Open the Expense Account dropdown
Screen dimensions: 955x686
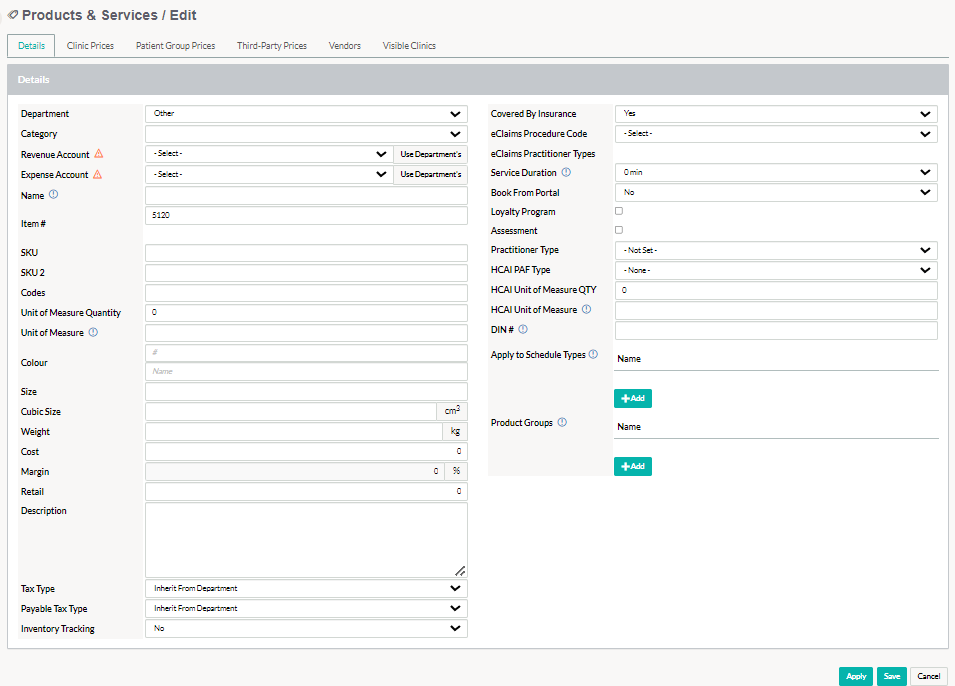[269, 174]
